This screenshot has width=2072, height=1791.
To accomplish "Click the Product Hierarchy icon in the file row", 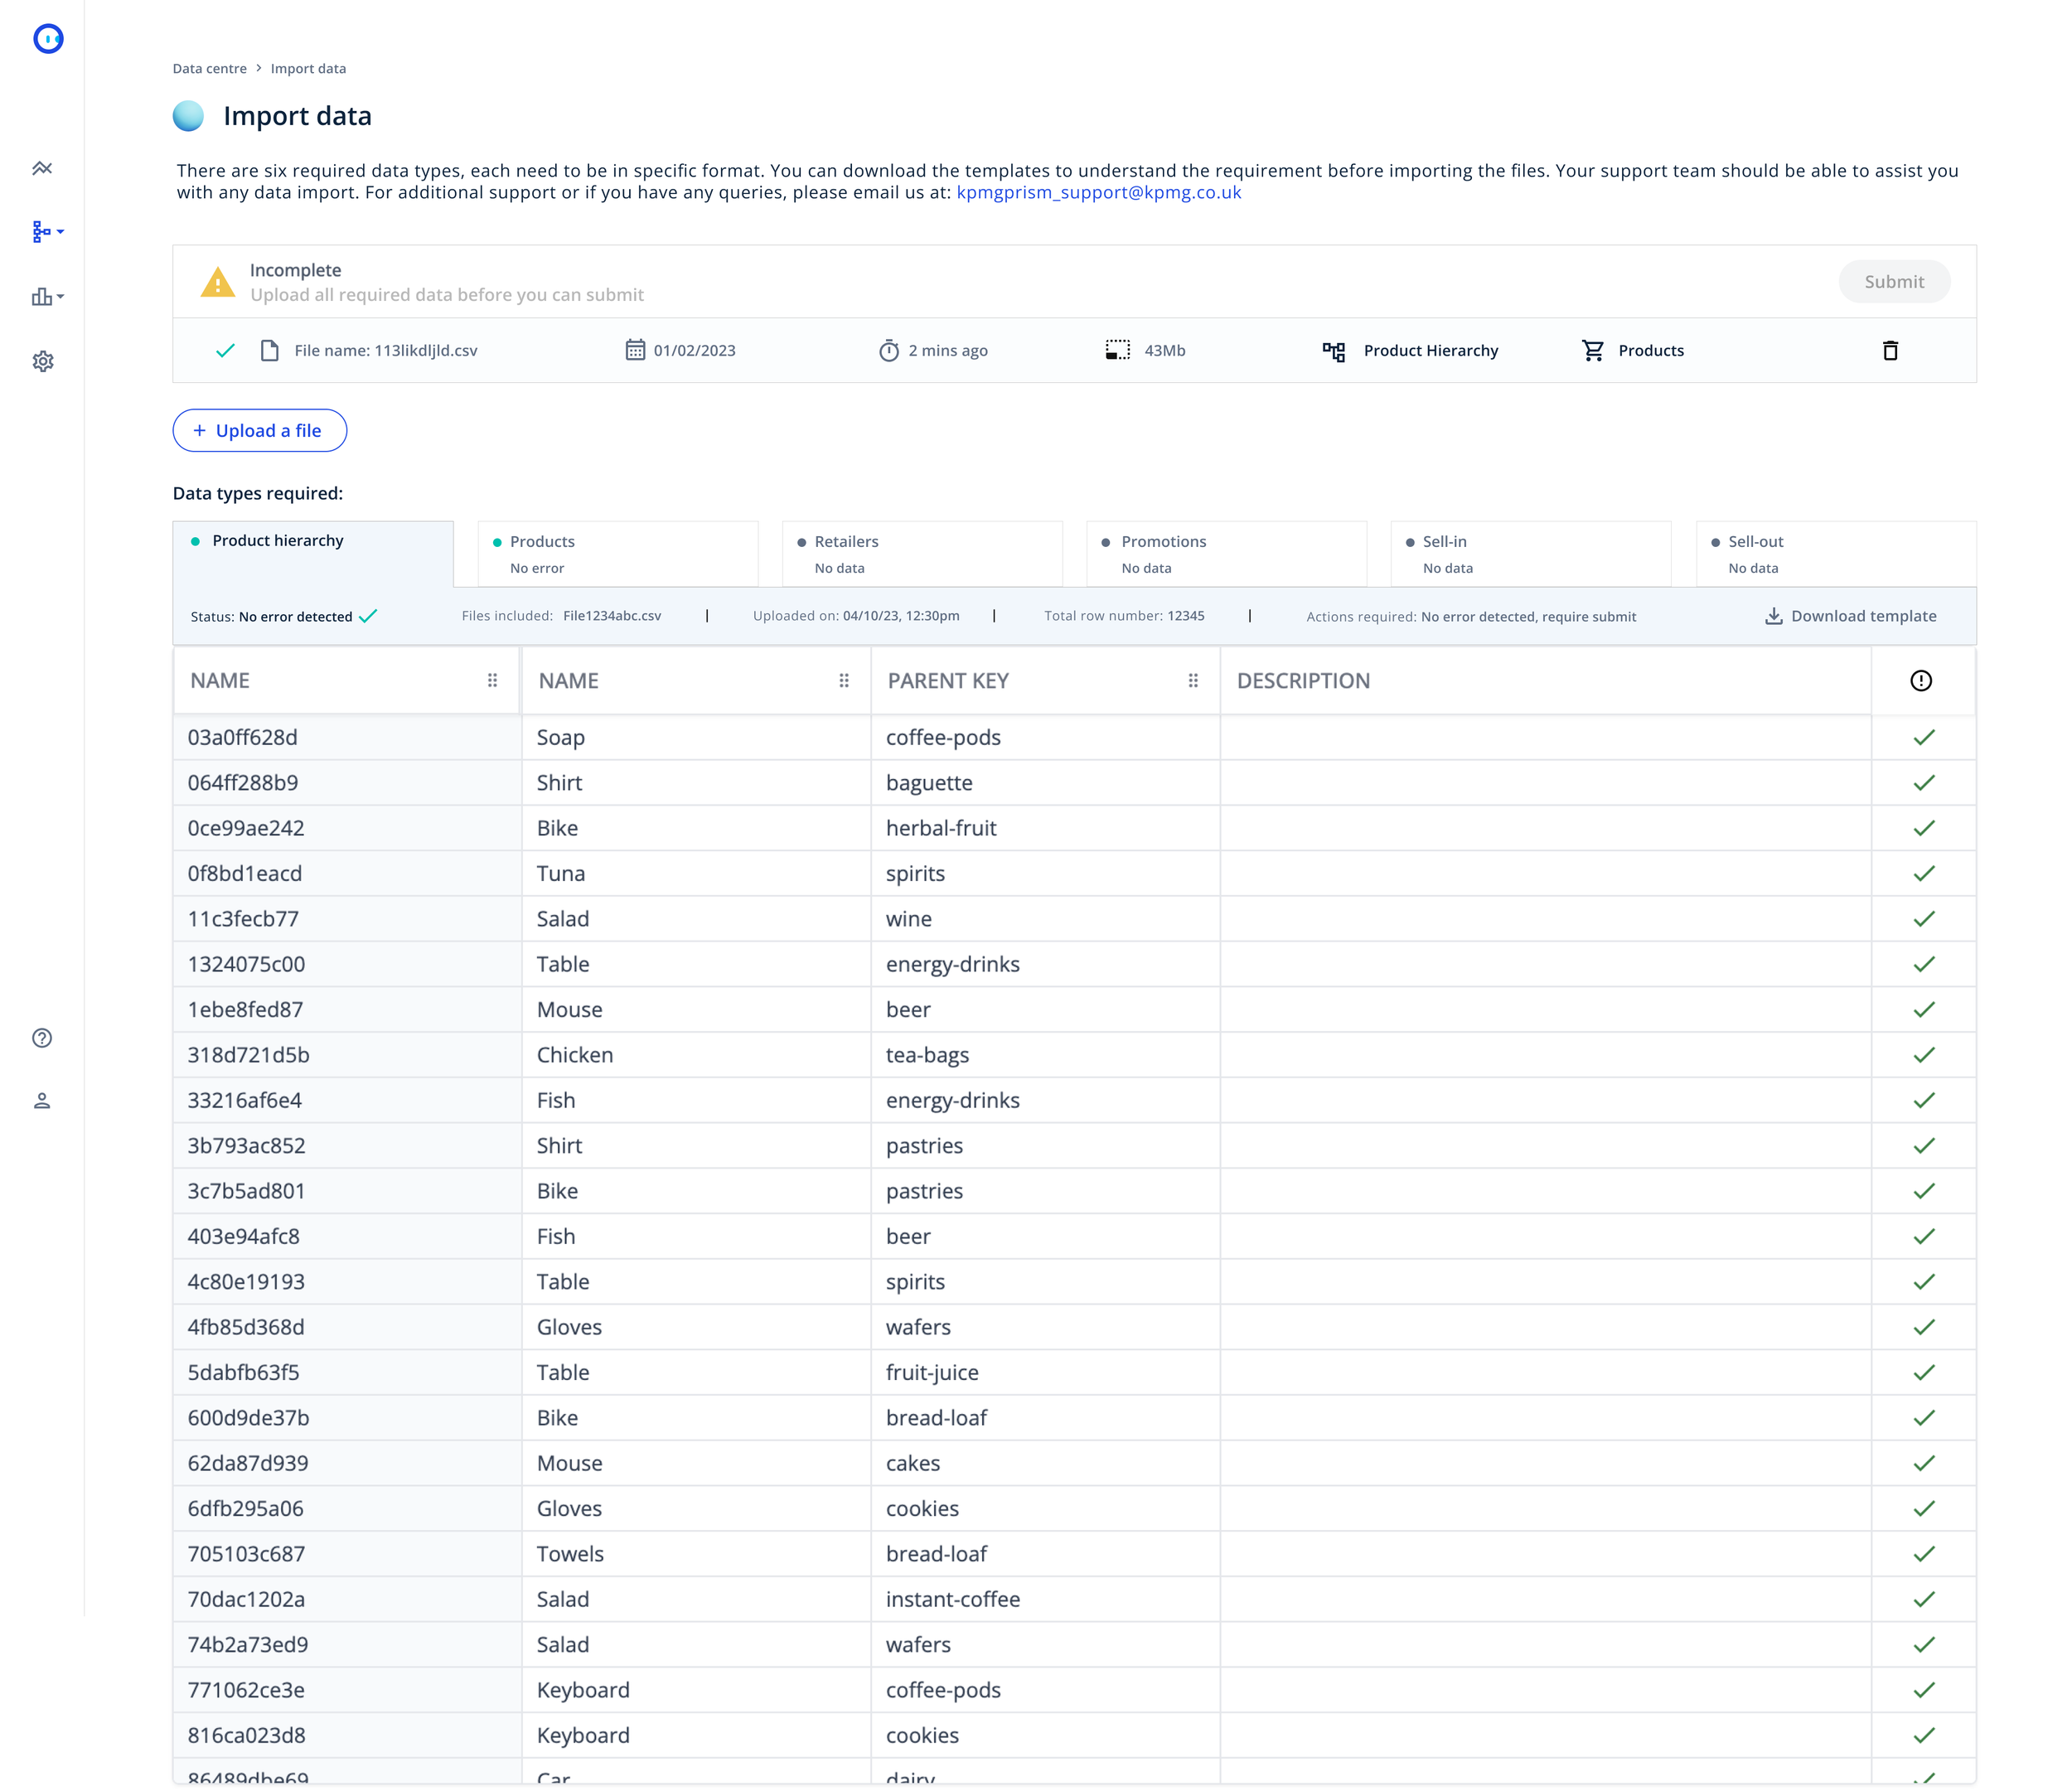I will (x=1333, y=351).
